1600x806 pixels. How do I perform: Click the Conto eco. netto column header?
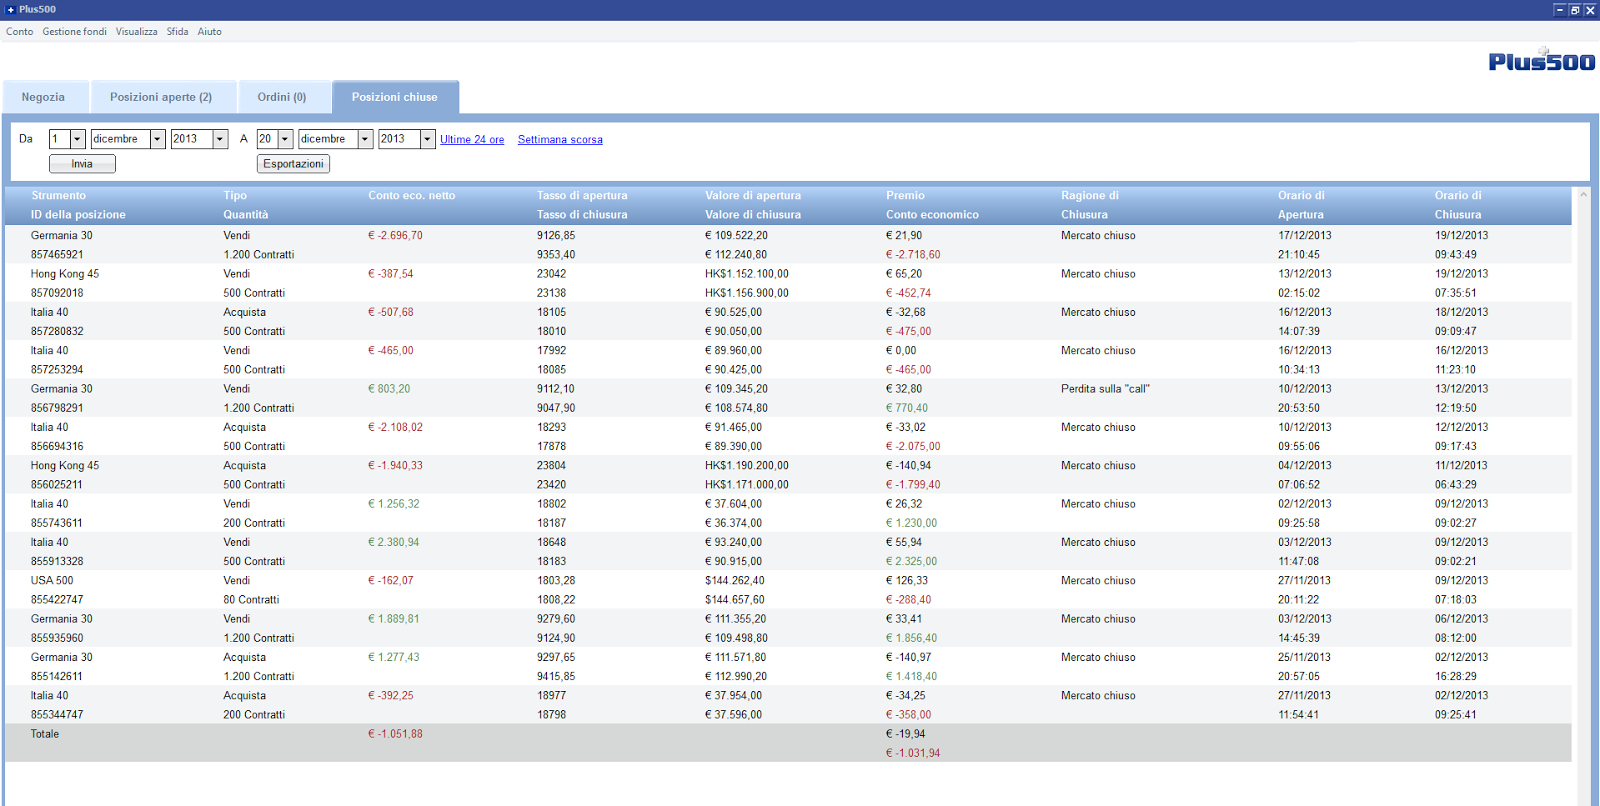(x=411, y=196)
